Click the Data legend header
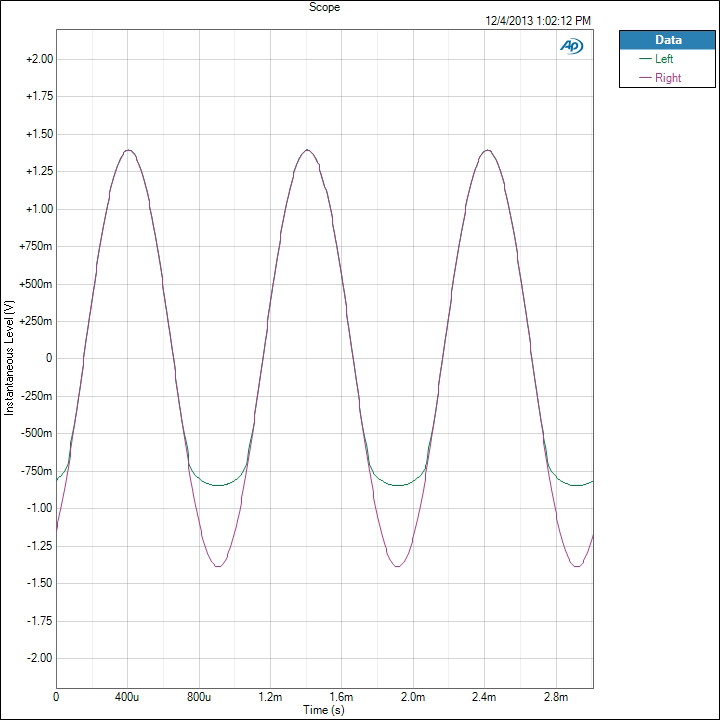Screen dimensions: 720x720 pos(667,40)
